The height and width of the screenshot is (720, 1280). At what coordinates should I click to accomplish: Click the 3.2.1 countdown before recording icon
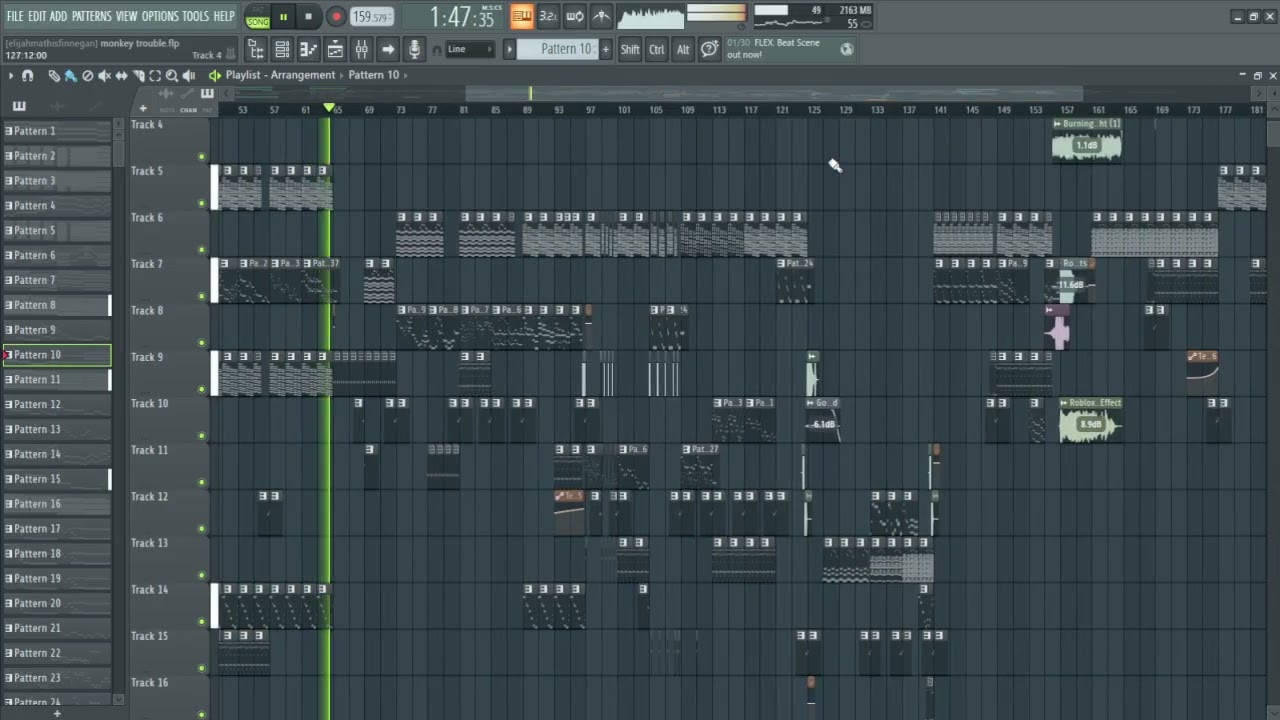click(x=548, y=16)
